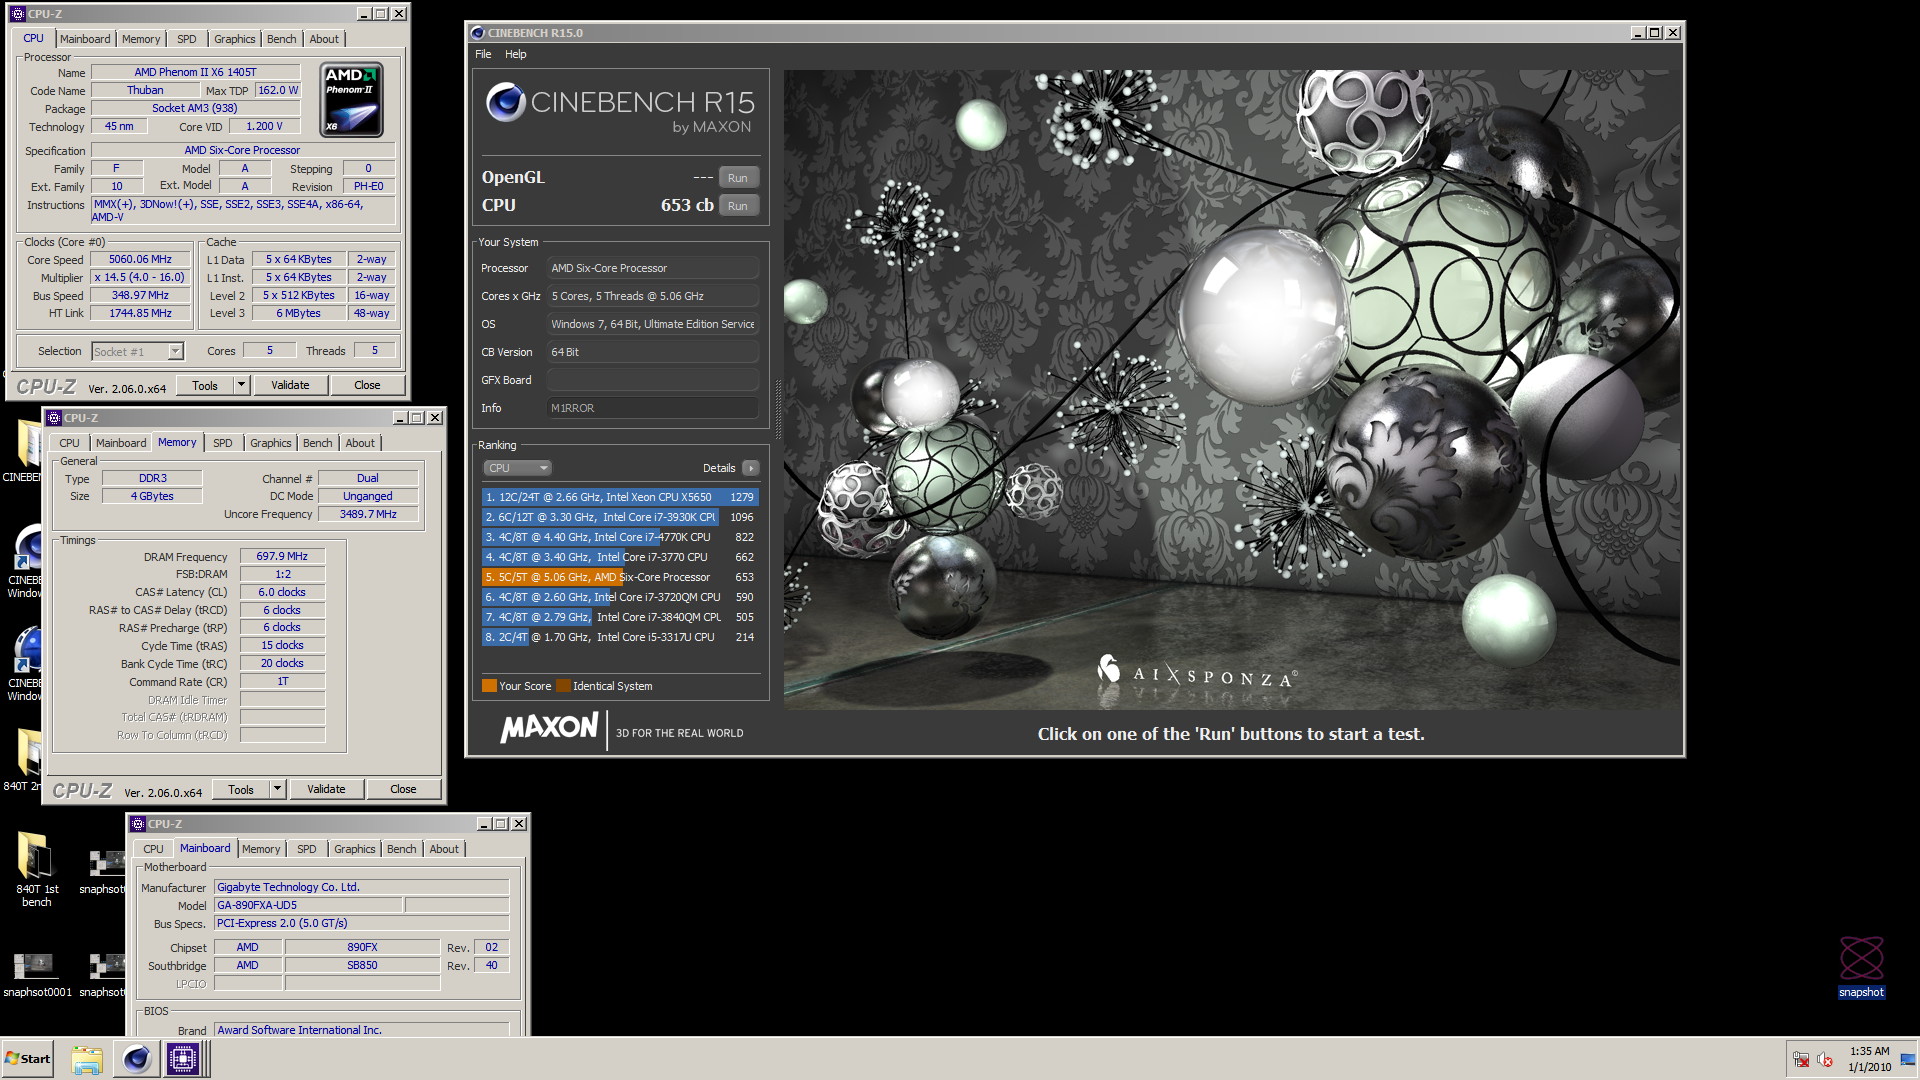
Task: Open the File menu in Cinebench
Action: click(x=483, y=54)
